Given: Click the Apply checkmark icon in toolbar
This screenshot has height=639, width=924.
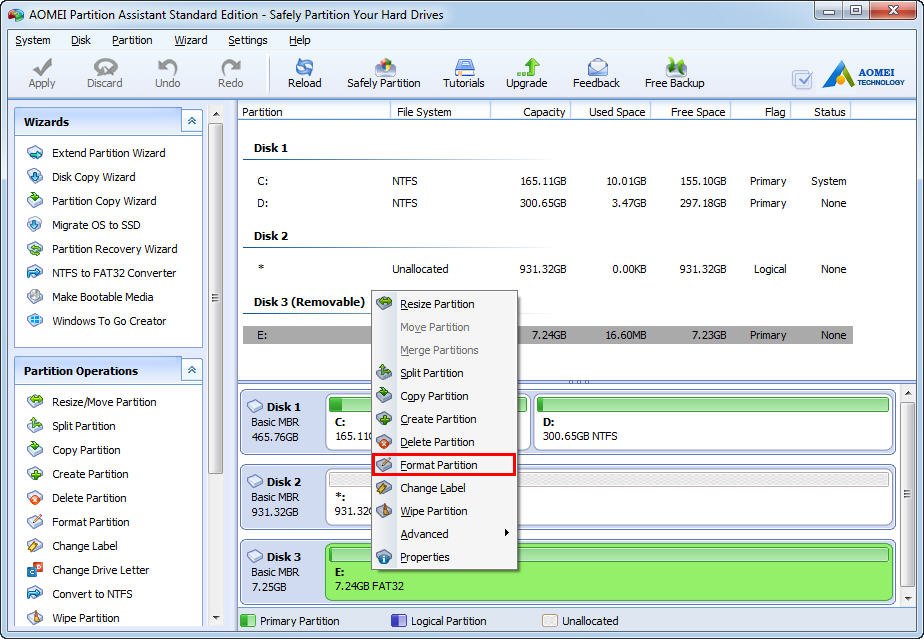Looking at the screenshot, I should [x=42, y=67].
